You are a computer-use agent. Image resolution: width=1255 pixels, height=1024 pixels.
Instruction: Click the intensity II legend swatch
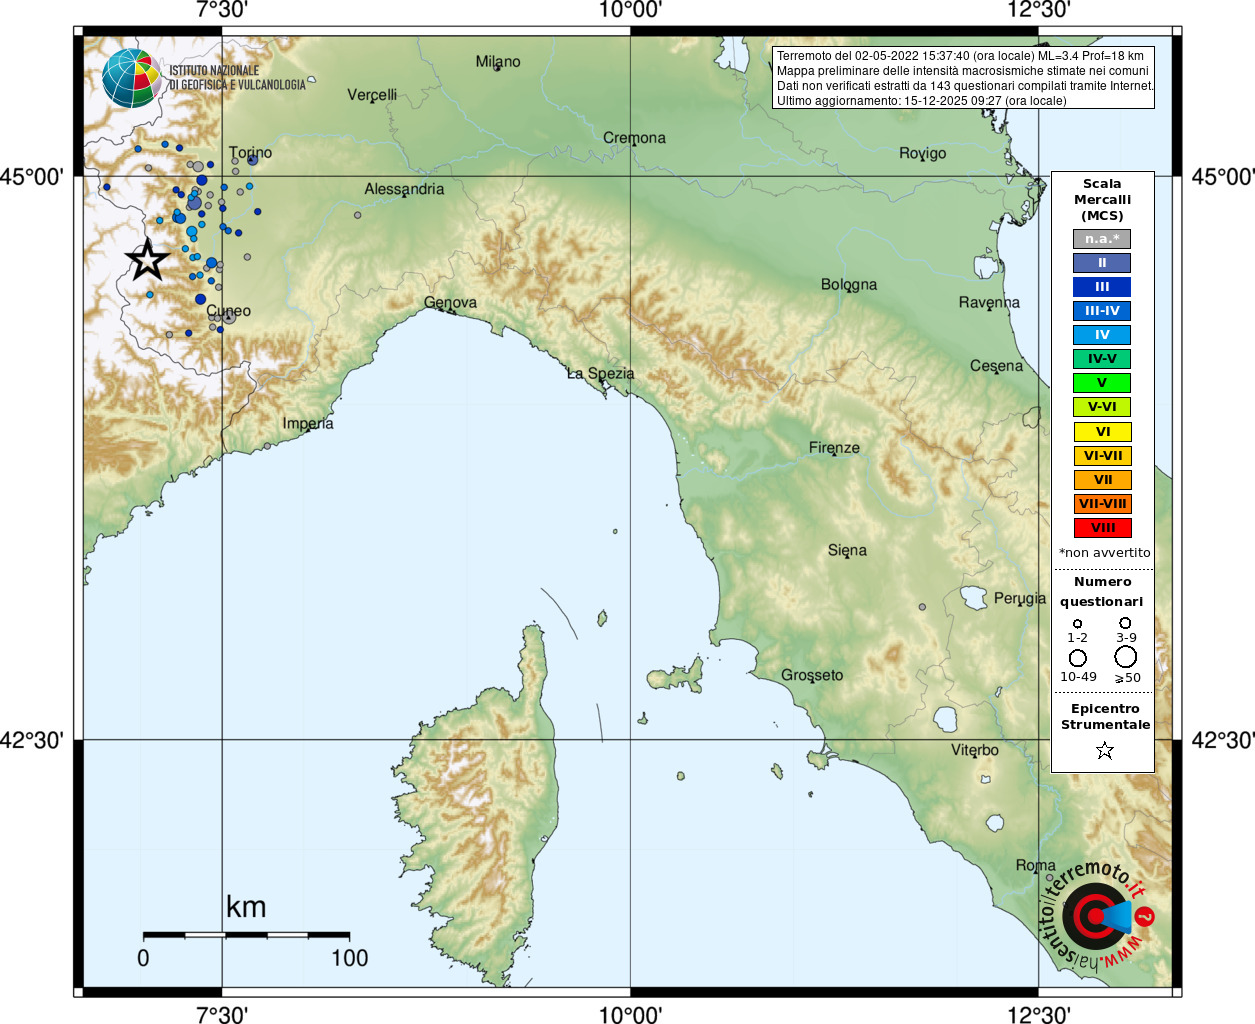1102,263
